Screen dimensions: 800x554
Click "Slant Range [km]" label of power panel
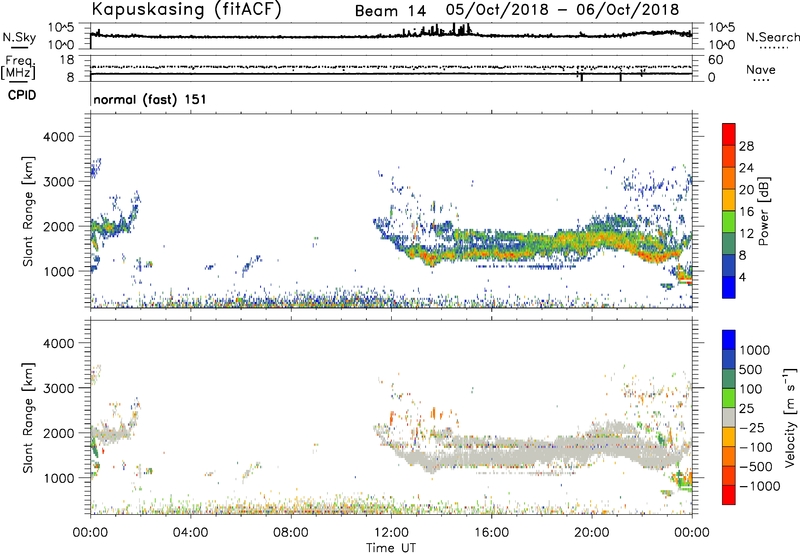coord(28,211)
